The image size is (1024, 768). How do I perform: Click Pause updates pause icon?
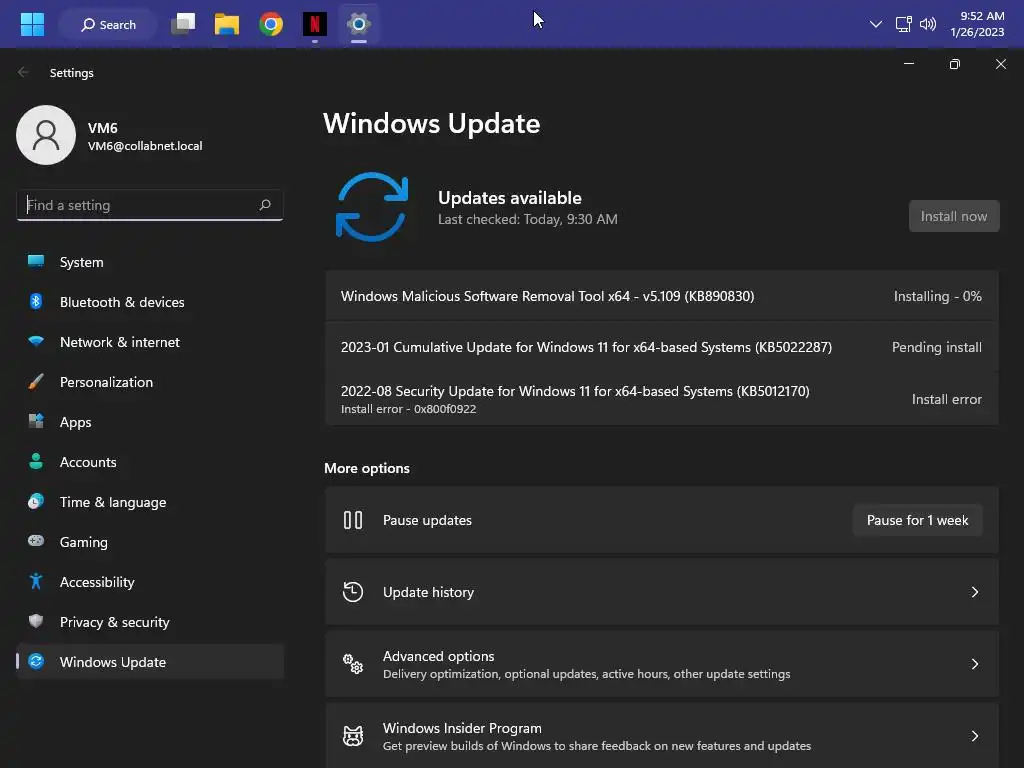click(353, 520)
